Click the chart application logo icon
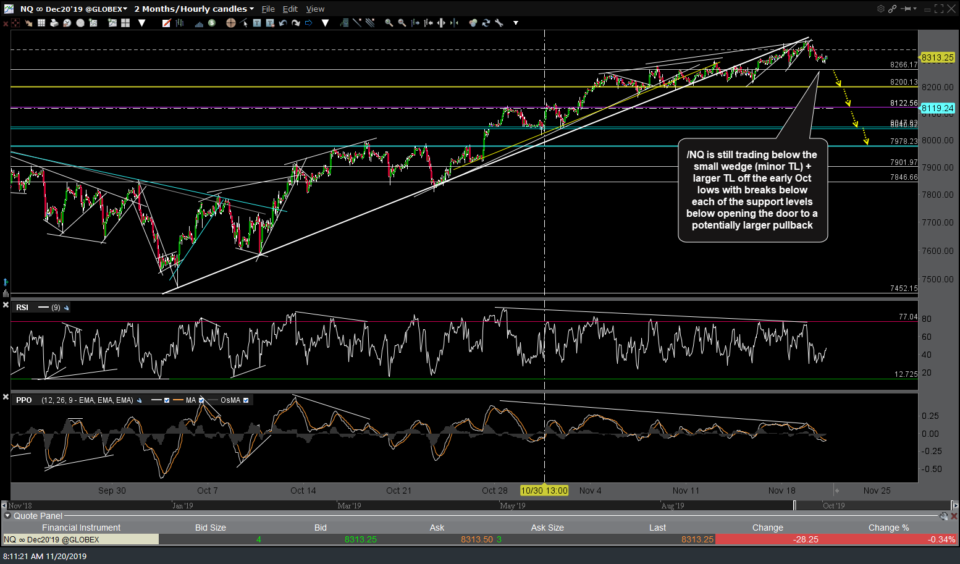 pos(8,9)
